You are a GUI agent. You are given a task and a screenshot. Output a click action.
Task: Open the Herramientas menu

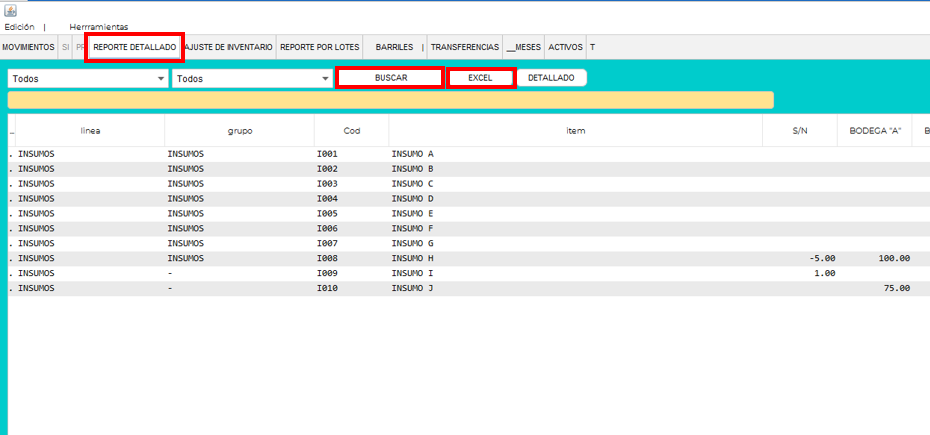point(98,27)
